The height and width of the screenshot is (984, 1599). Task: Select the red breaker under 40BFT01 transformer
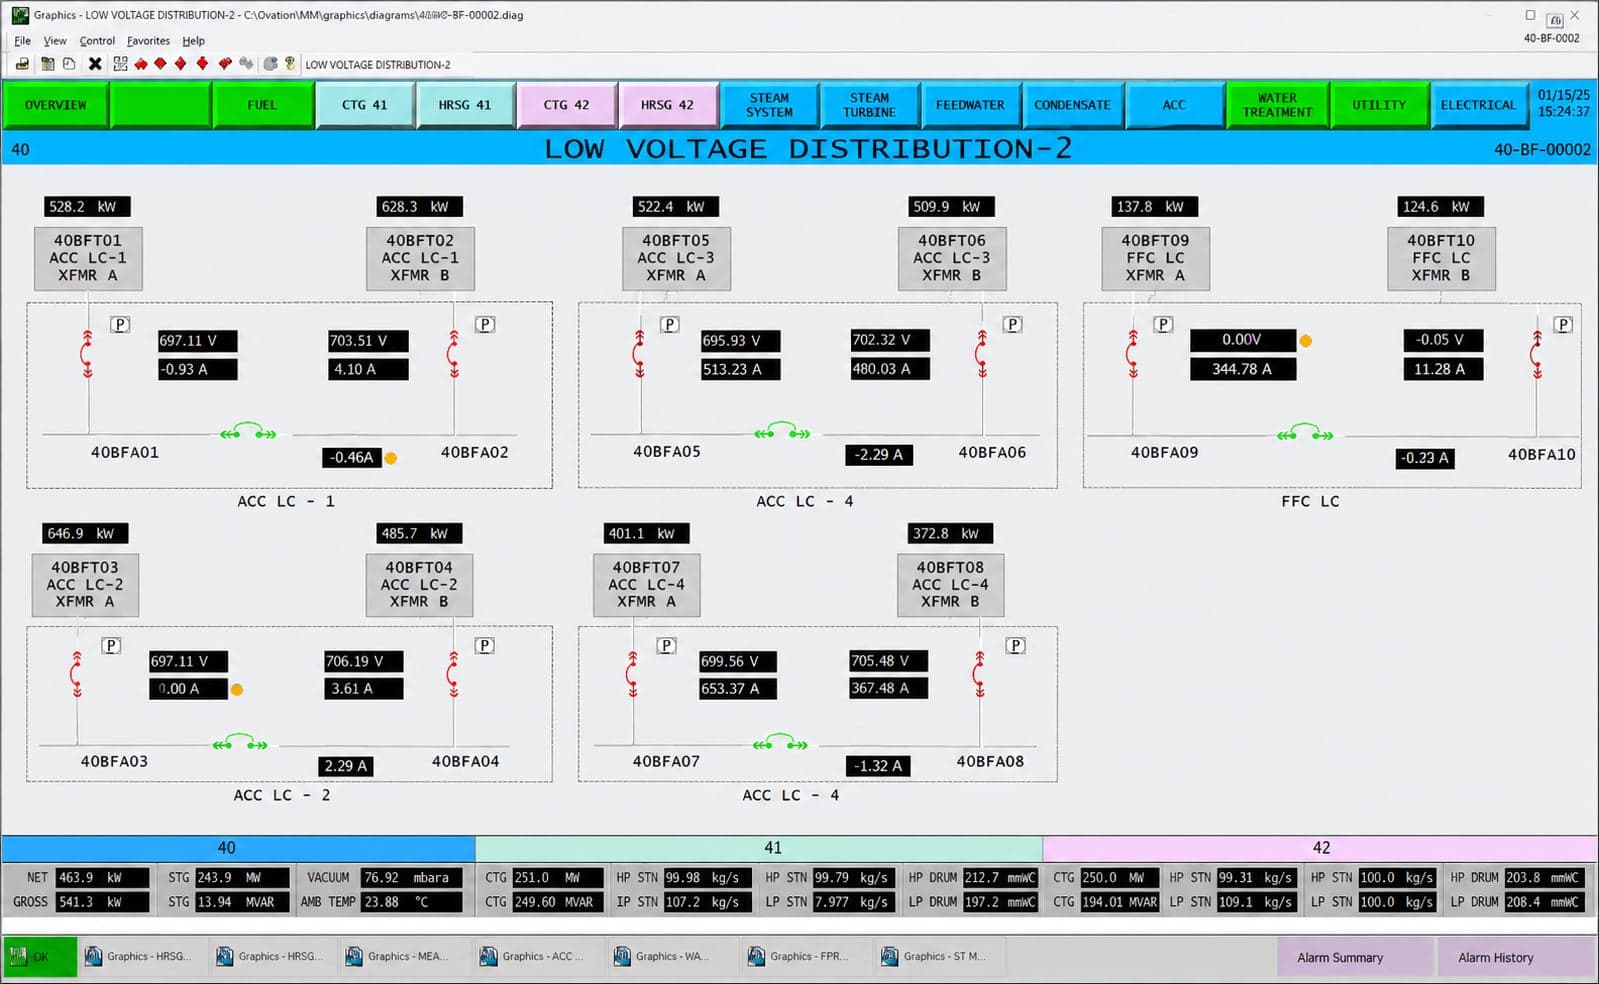(87, 353)
